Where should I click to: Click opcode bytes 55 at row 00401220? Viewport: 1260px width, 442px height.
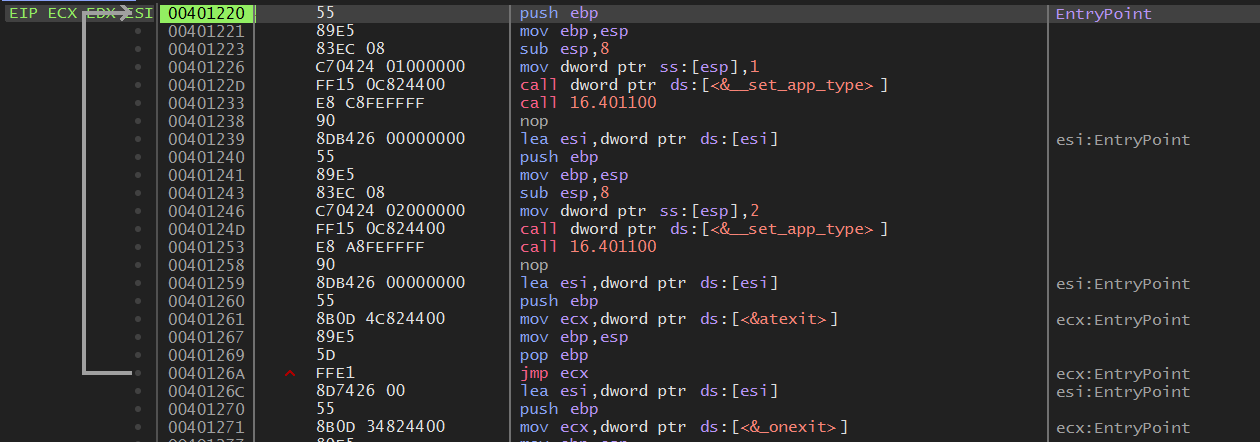[325, 13]
